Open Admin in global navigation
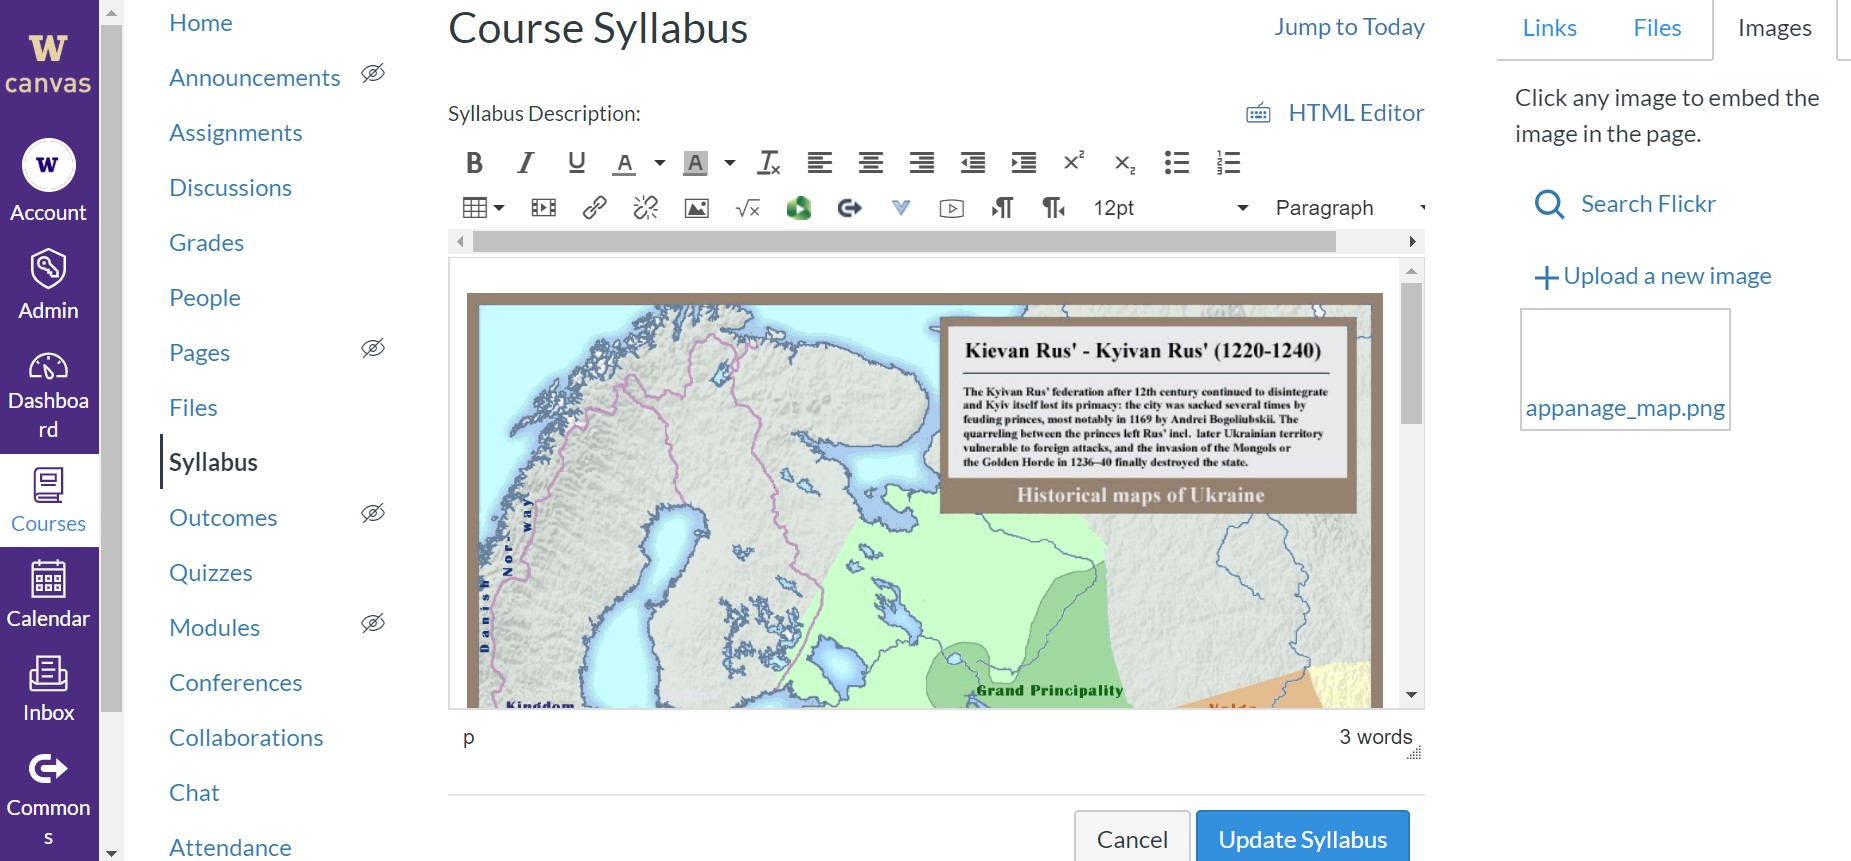The width and height of the screenshot is (1851, 861). (48, 285)
